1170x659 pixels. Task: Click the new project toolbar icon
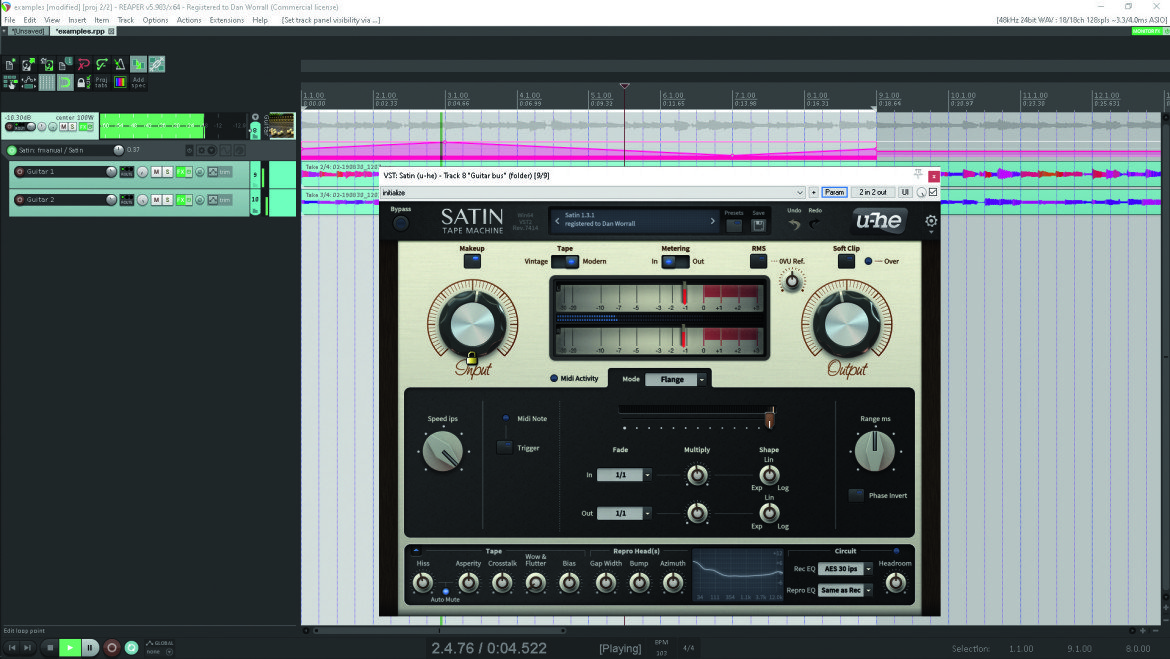pos(10,64)
